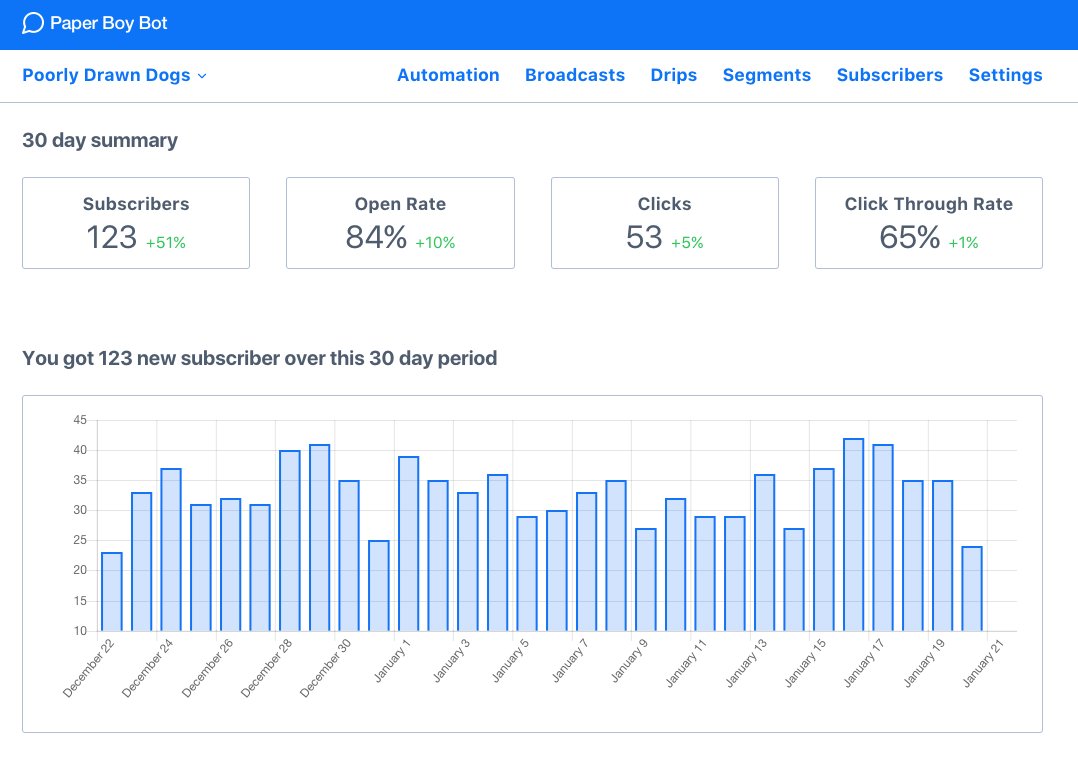The height and width of the screenshot is (765, 1078).
Task: Open the Settings page
Action: click(x=1005, y=75)
